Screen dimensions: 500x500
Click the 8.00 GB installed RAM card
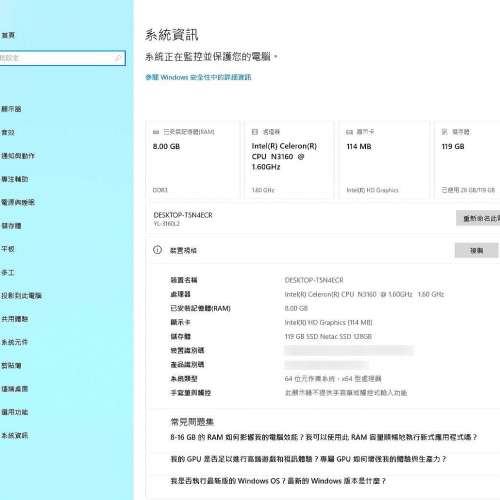point(193,160)
